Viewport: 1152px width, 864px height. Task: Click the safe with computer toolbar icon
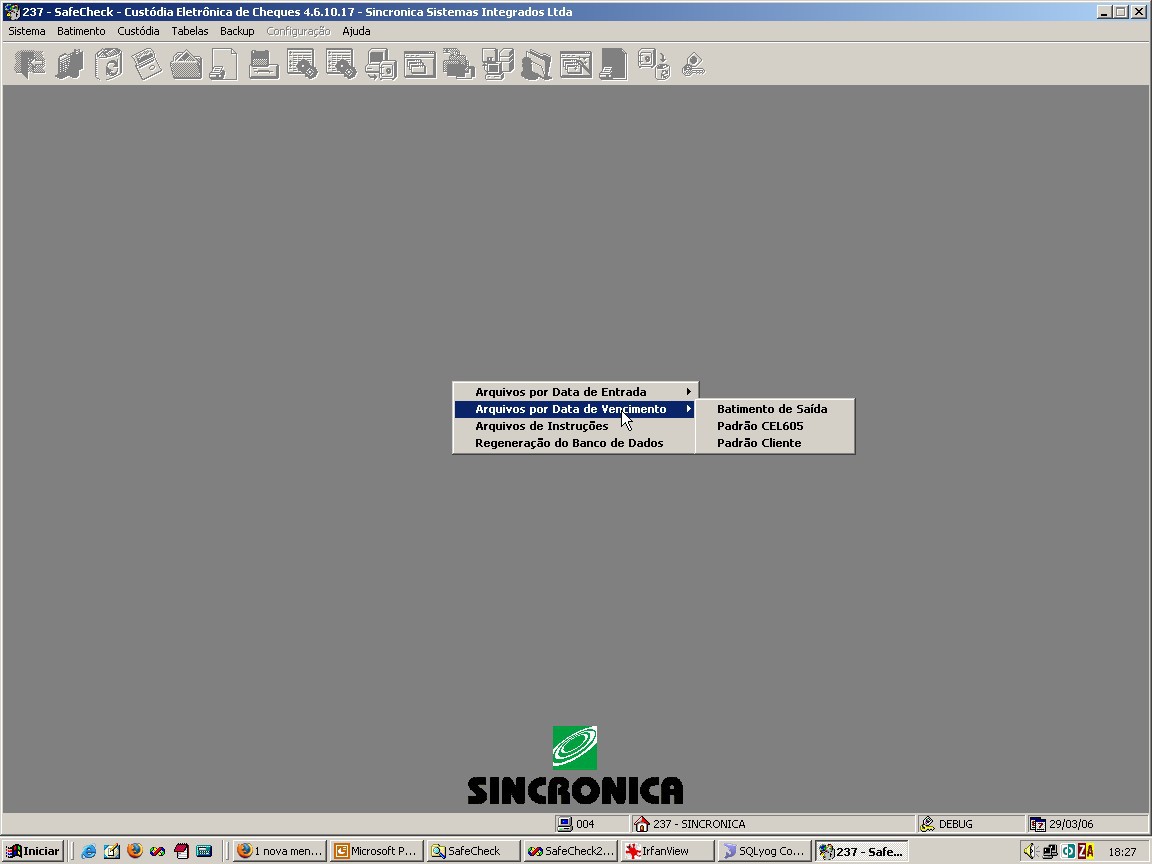pos(381,64)
